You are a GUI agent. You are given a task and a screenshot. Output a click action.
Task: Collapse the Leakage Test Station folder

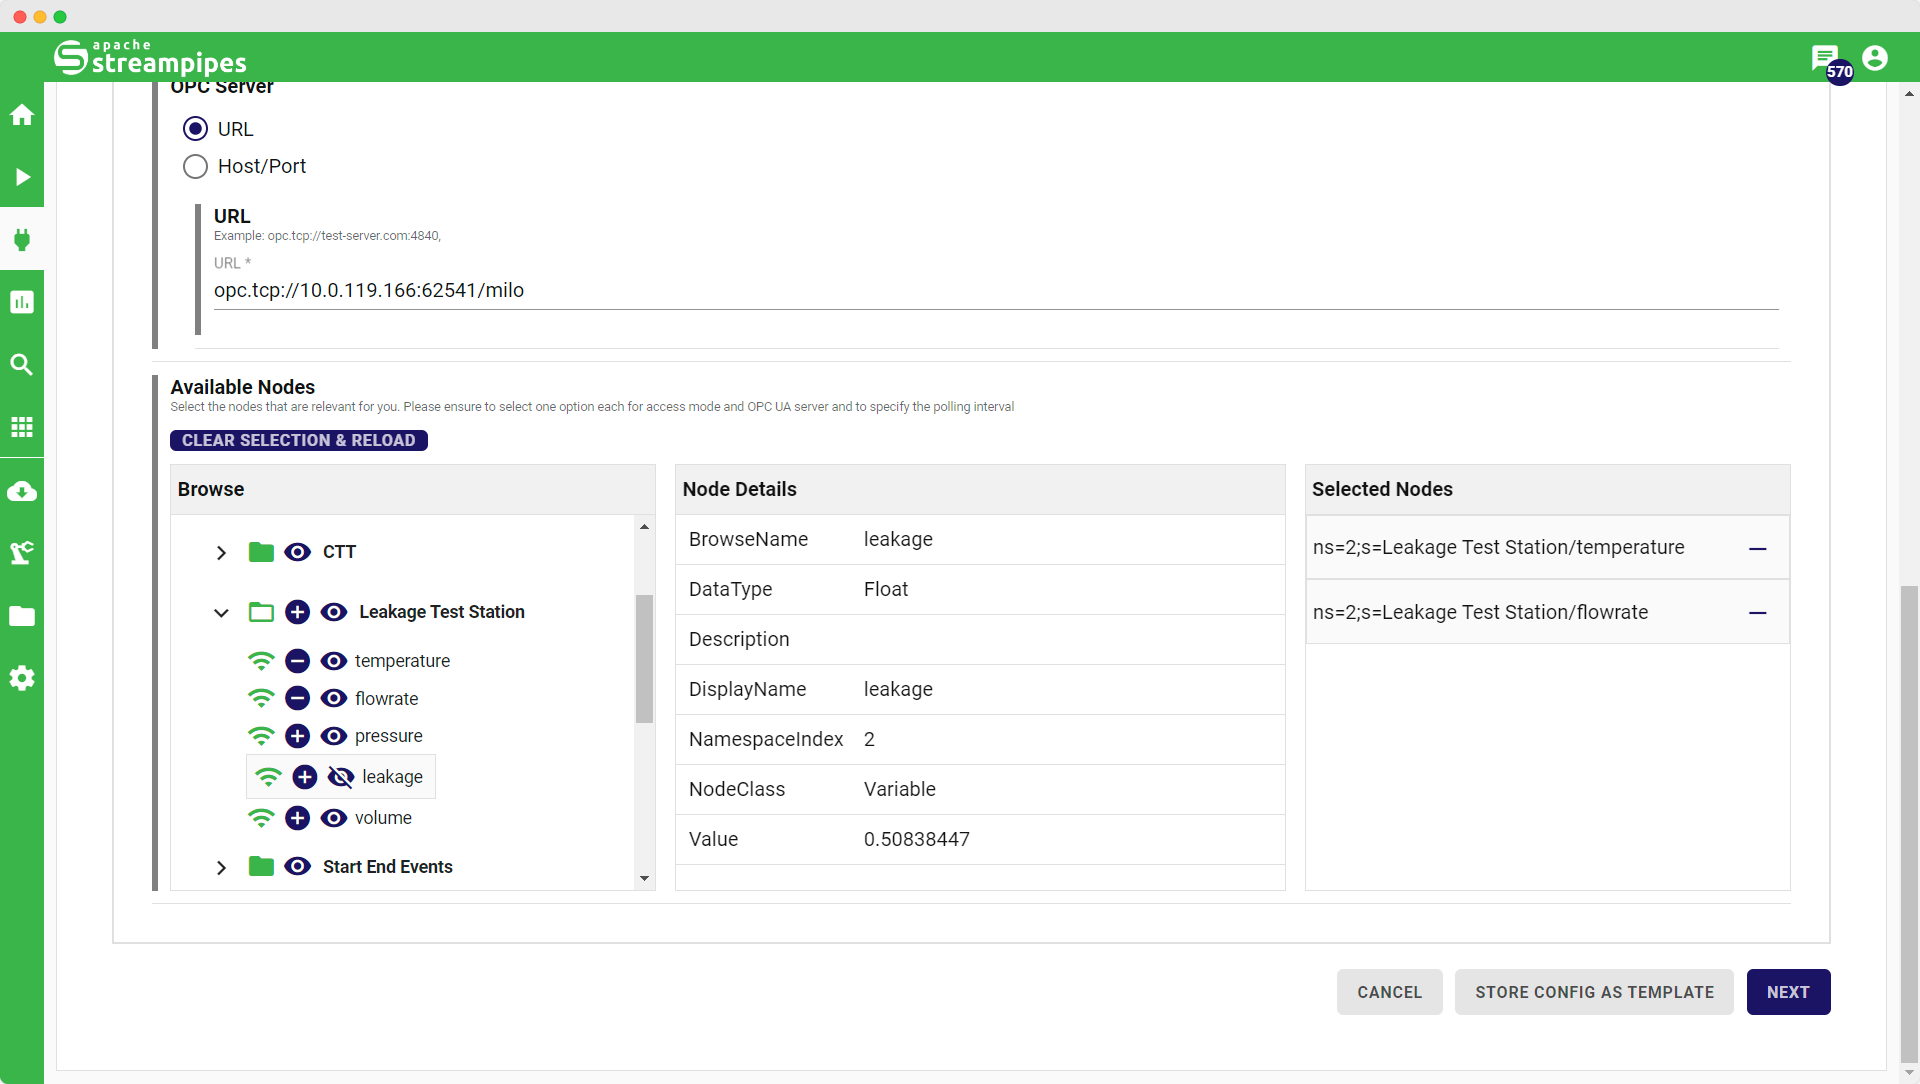point(221,612)
